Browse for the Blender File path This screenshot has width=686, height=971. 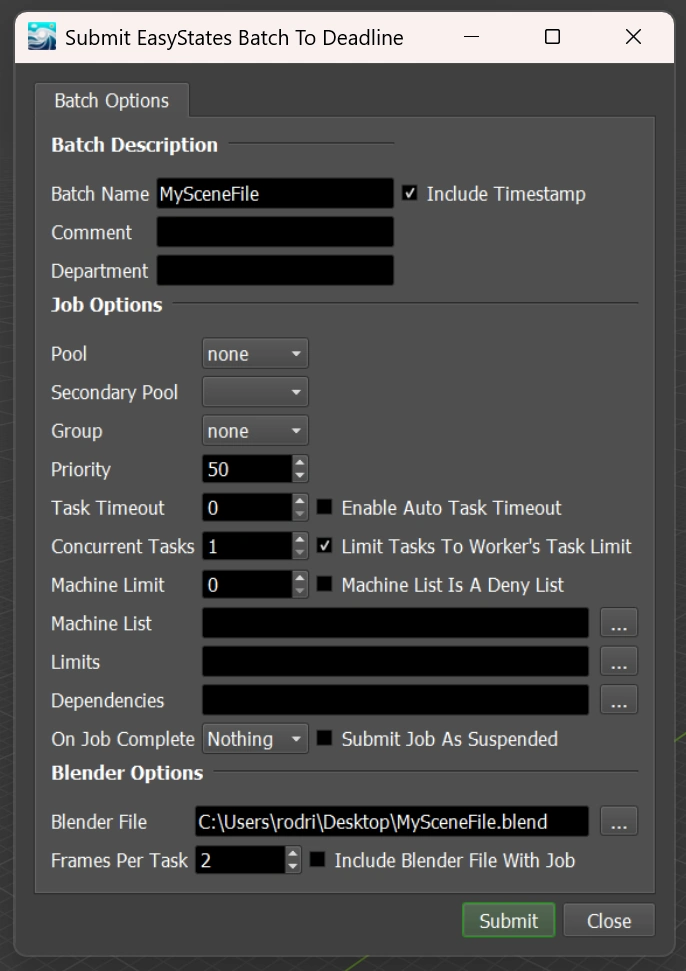618,822
